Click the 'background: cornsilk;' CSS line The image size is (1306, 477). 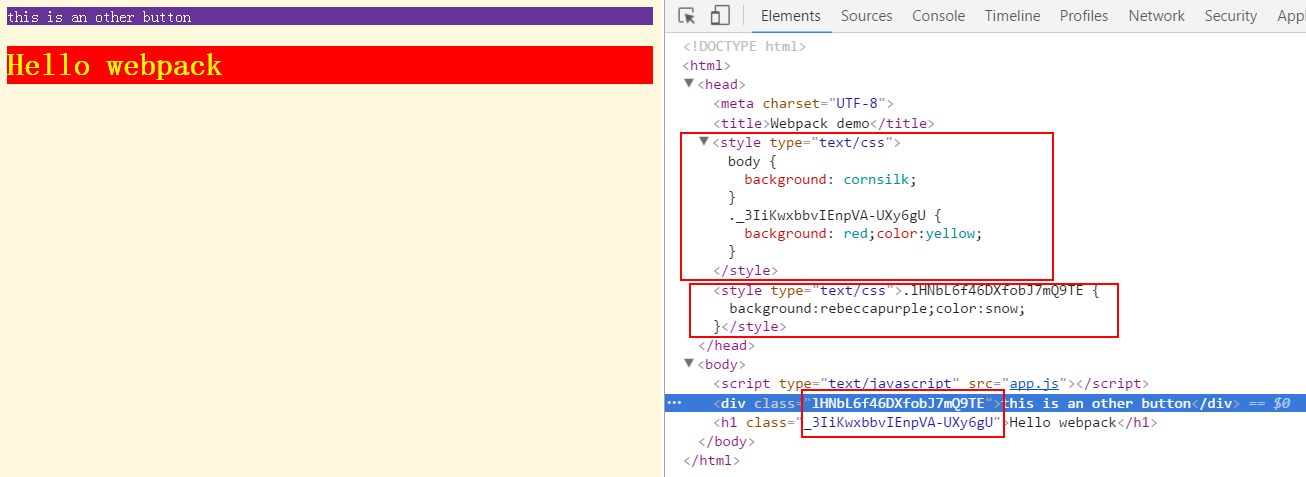[830, 180]
